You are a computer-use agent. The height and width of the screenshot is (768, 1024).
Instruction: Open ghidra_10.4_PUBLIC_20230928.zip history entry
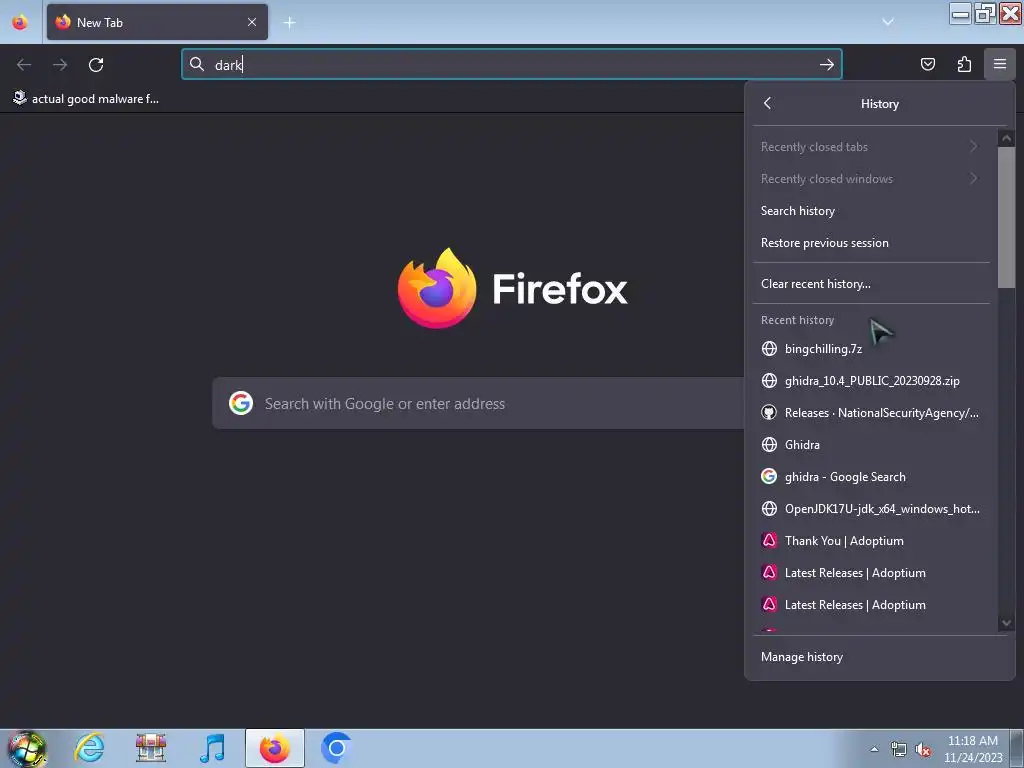click(x=871, y=381)
